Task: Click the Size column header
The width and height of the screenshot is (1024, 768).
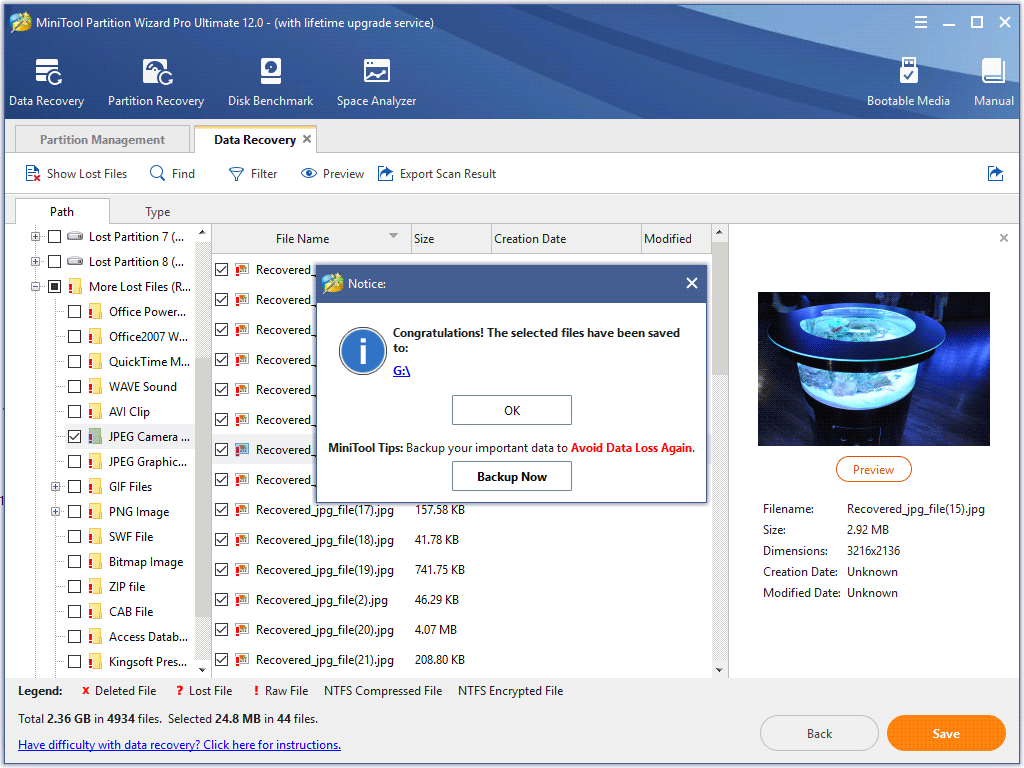Action: (x=451, y=239)
